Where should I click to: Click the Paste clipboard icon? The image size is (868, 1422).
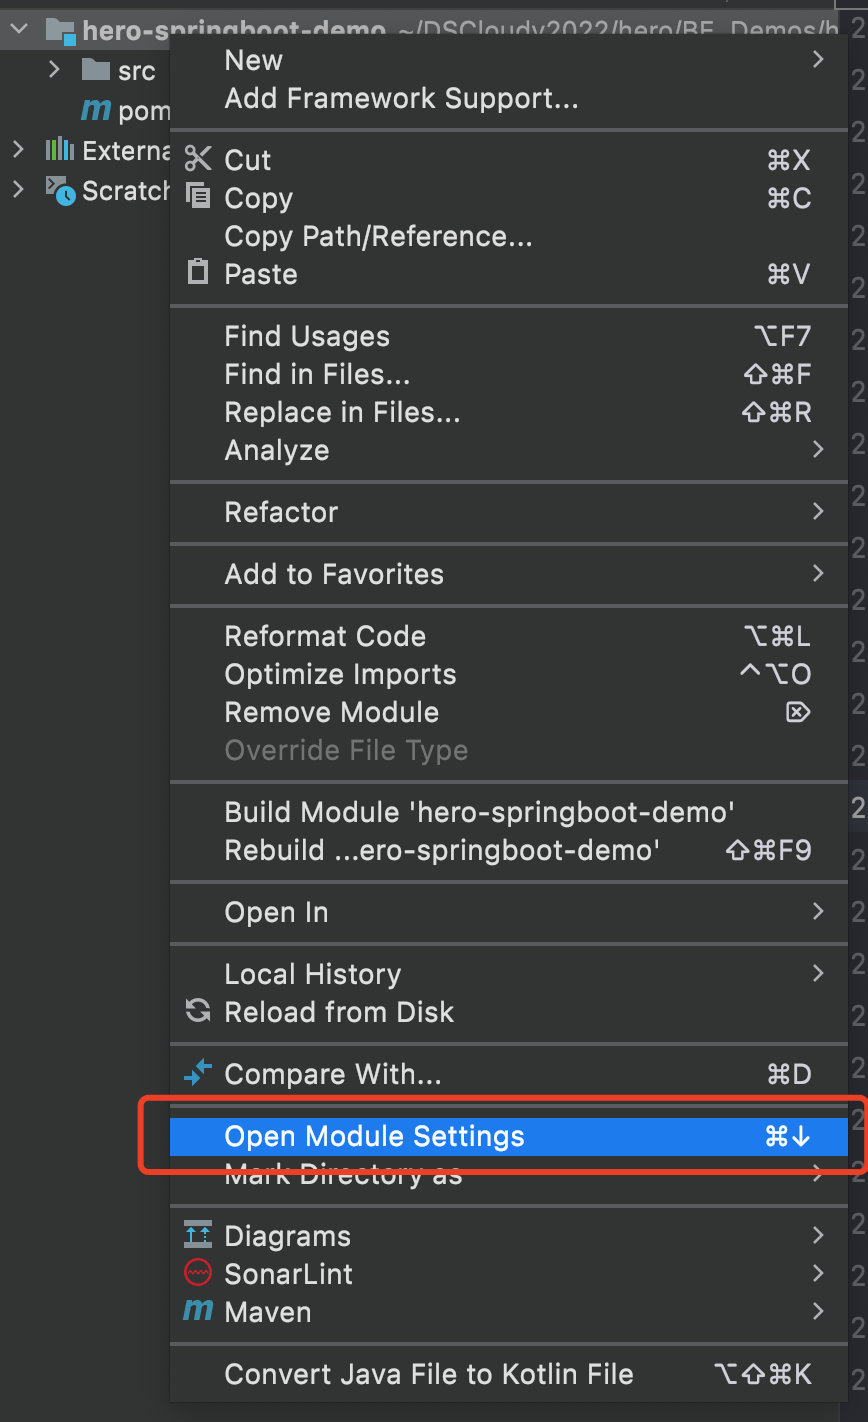[x=198, y=272]
